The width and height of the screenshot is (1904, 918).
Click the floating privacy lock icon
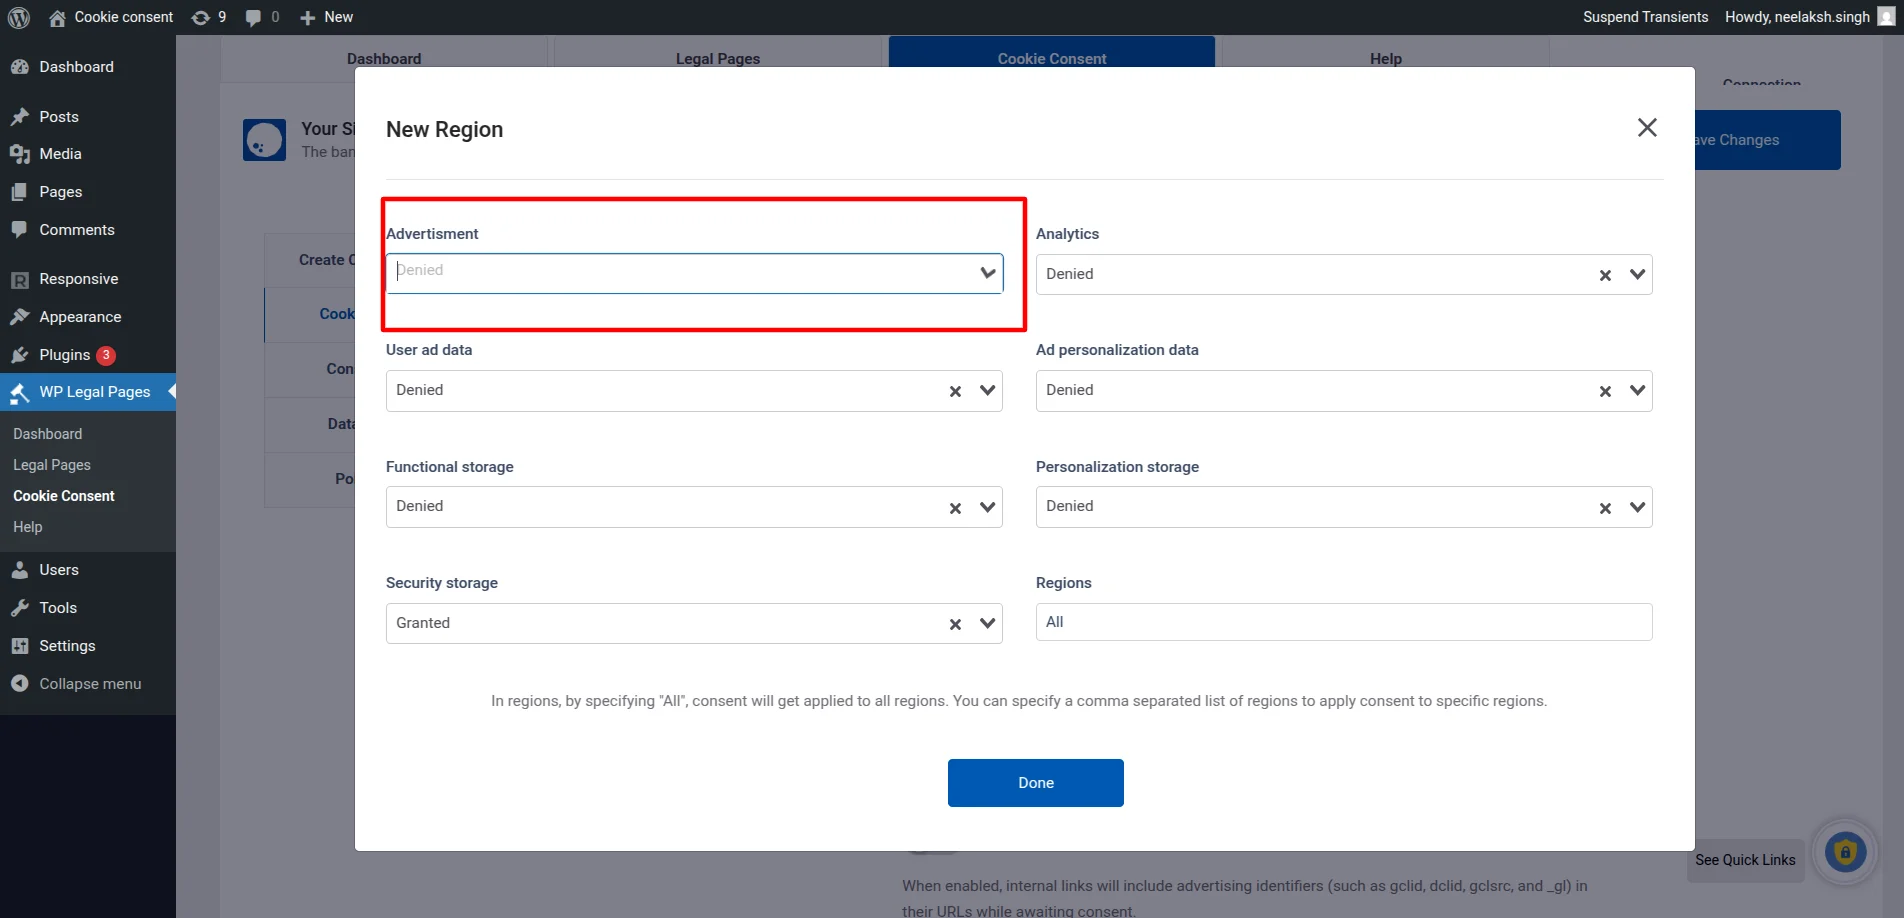pyautogui.click(x=1845, y=851)
